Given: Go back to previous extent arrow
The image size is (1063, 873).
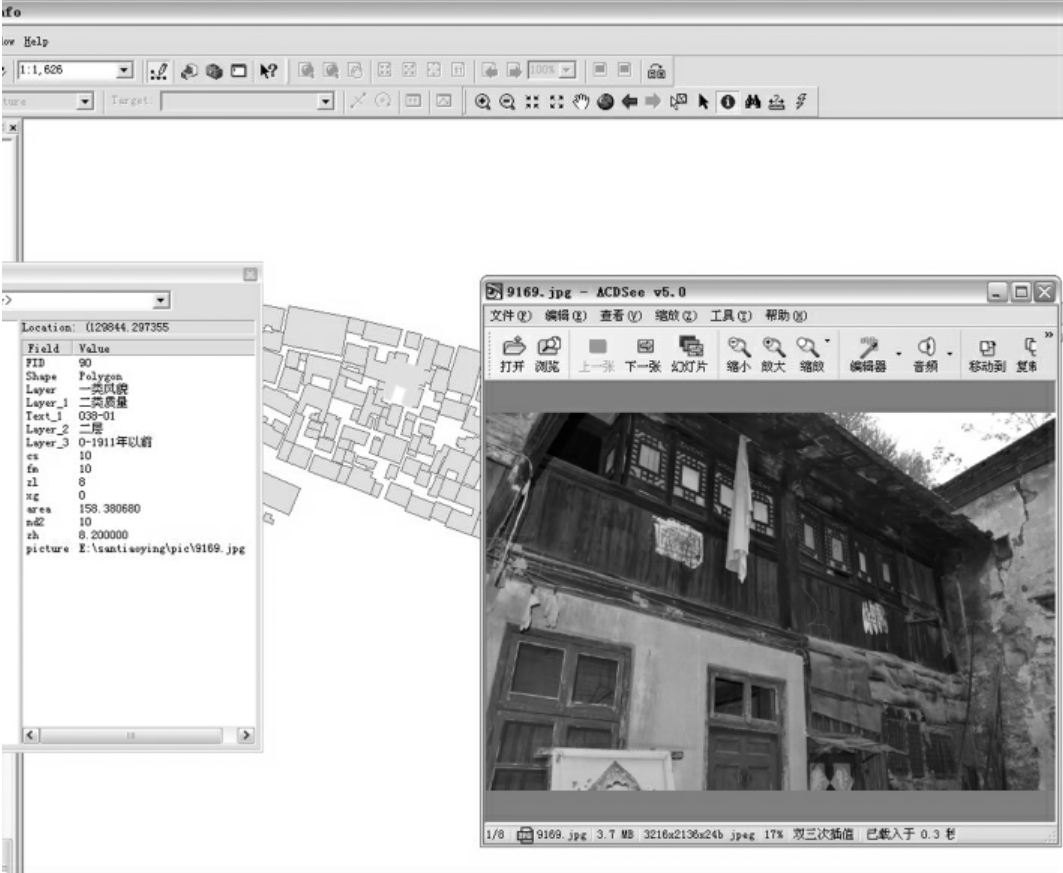Looking at the screenshot, I should [x=629, y=101].
